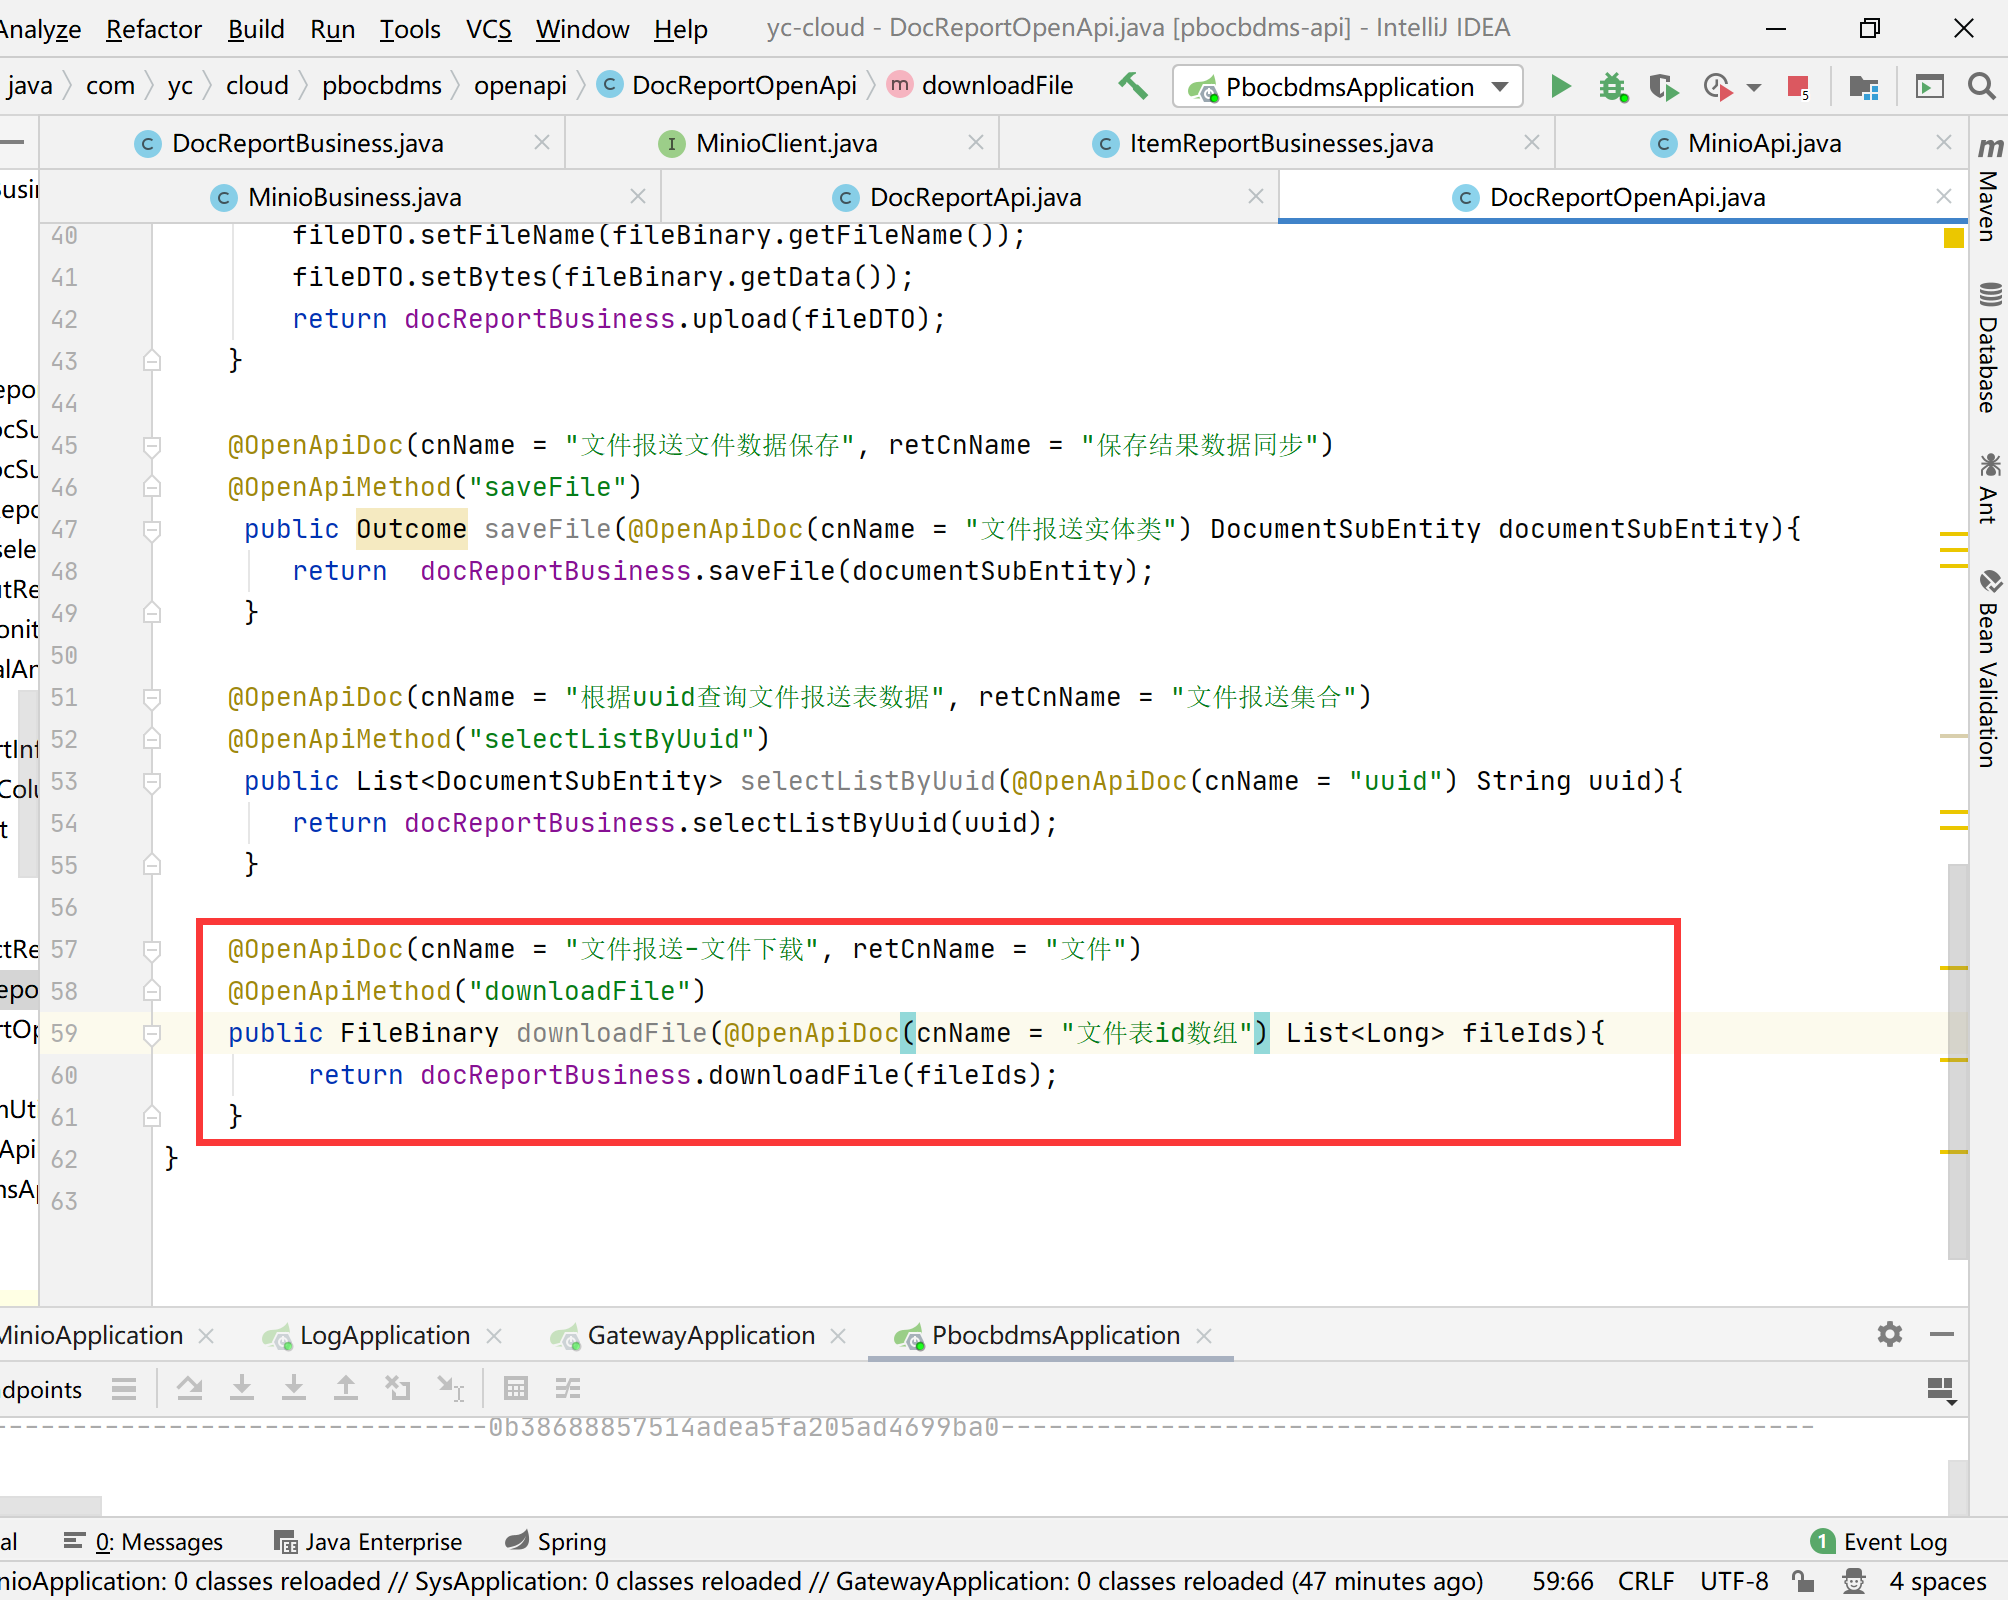Open Search Everywhere magnifier icon
The width and height of the screenshot is (2008, 1600).
tap(1981, 87)
